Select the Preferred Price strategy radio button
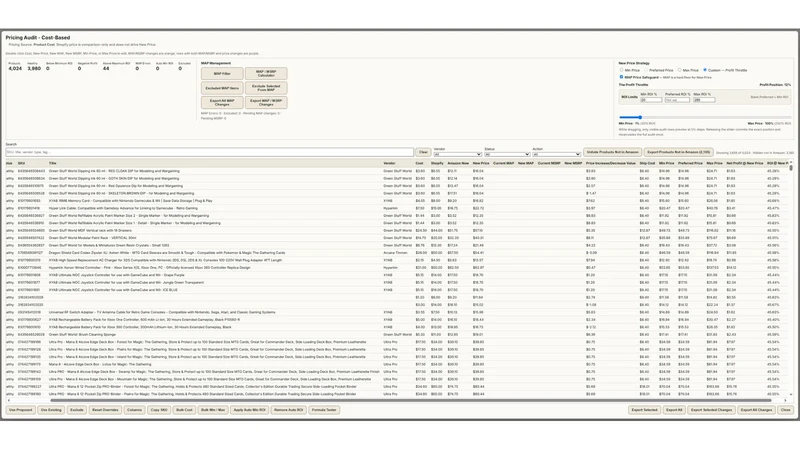The width and height of the screenshot is (800, 450). coord(646,70)
